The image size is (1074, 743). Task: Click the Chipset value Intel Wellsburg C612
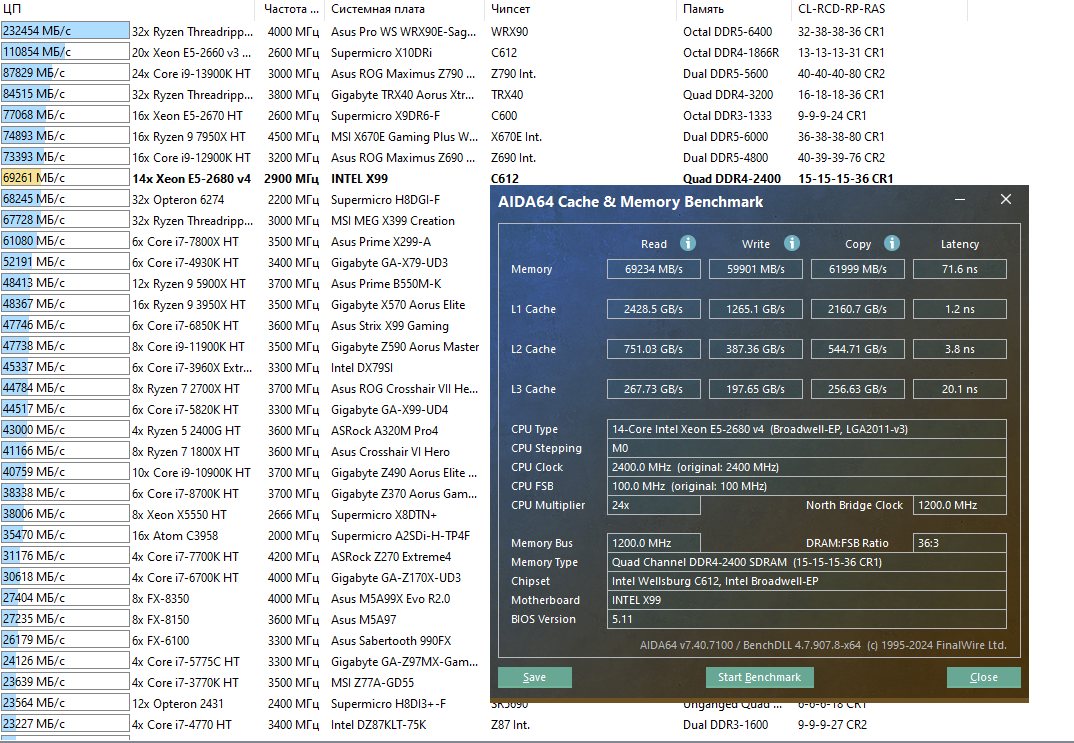[806, 581]
